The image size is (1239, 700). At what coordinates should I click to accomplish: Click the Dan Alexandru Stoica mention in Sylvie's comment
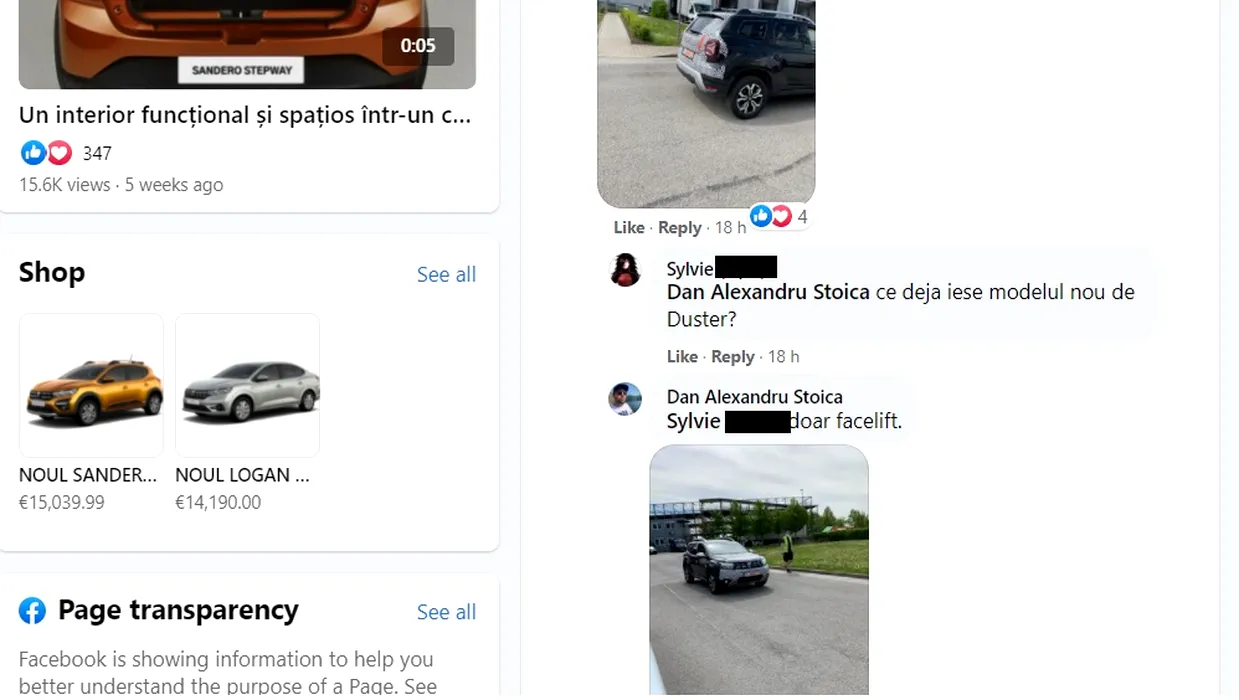point(768,292)
